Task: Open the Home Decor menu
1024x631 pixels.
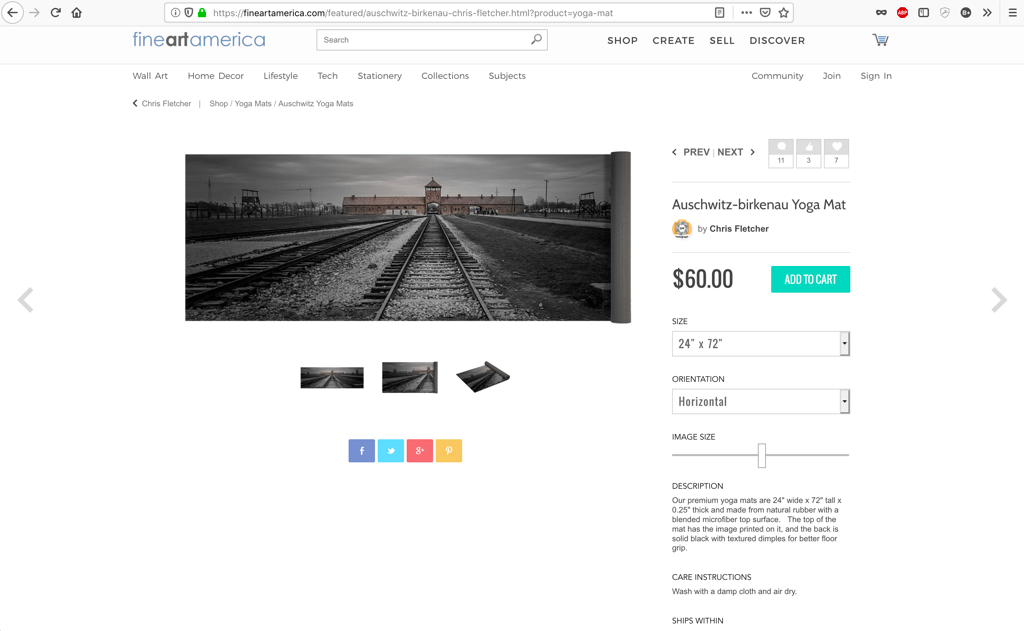Action: click(216, 76)
